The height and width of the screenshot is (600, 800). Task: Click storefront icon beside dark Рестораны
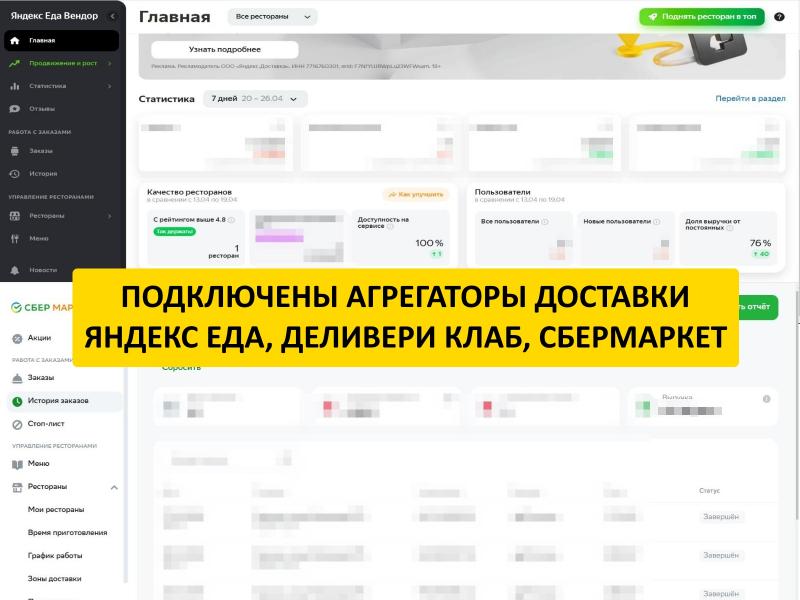tap(15, 216)
